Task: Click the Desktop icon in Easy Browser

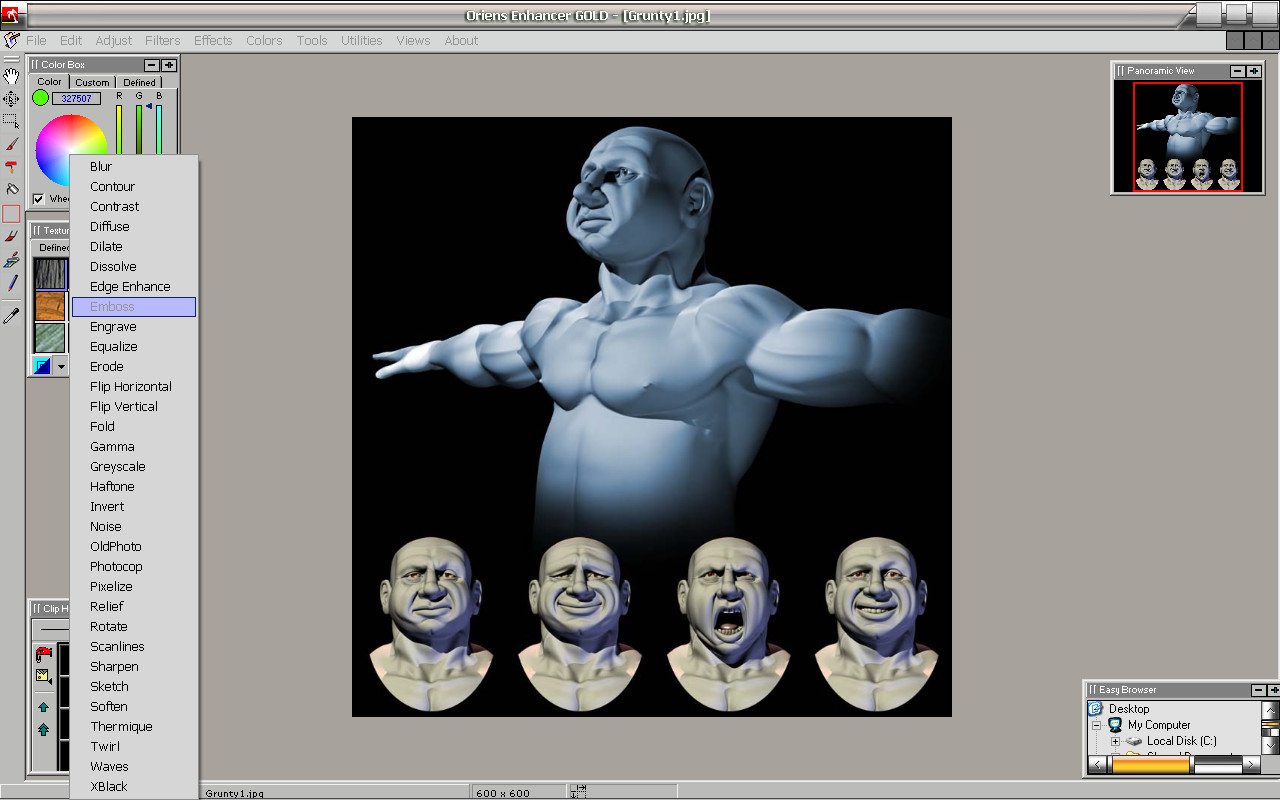Action: 1095,708
